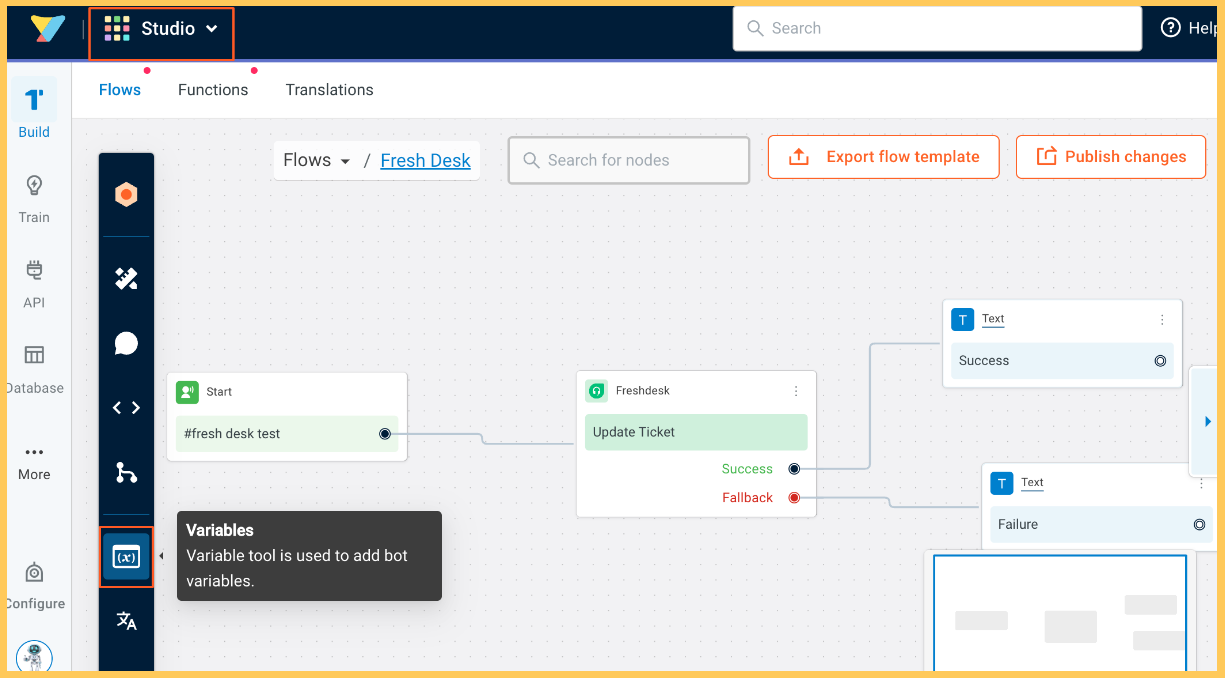Select the code node tool
This screenshot has height=678, width=1225.
pyautogui.click(x=126, y=408)
